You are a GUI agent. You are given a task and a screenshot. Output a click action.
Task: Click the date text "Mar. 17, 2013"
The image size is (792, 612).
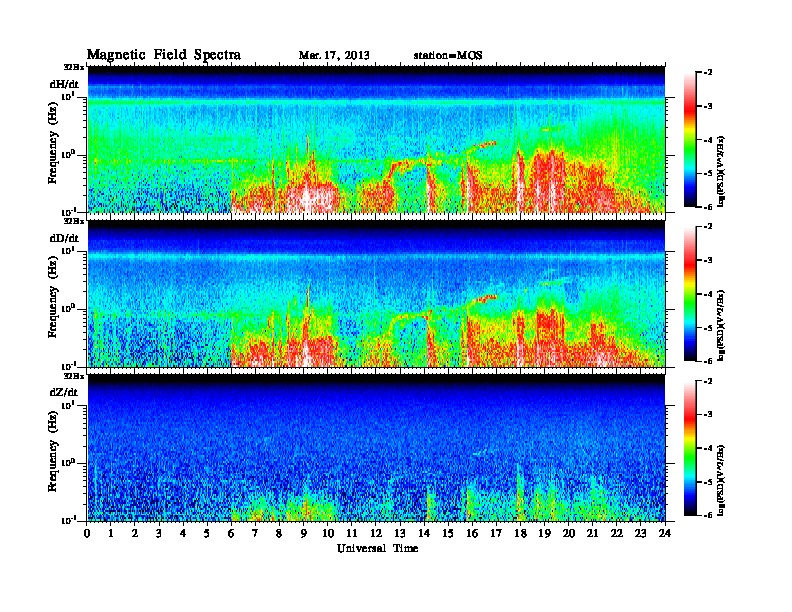pos(334,56)
